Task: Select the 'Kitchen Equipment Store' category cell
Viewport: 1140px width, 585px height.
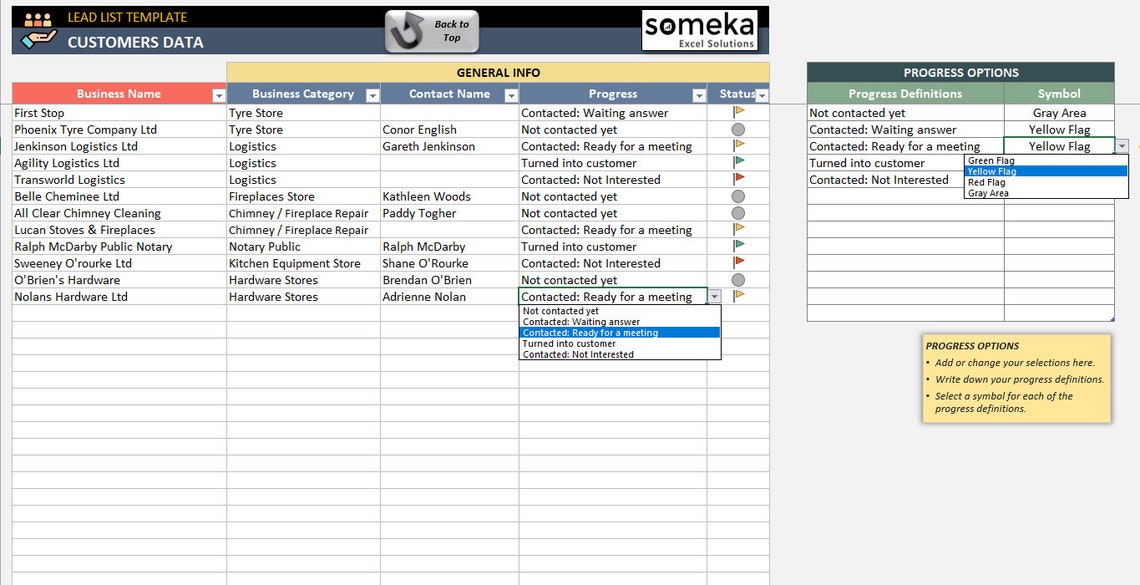Action: pyautogui.click(x=303, y=263)
